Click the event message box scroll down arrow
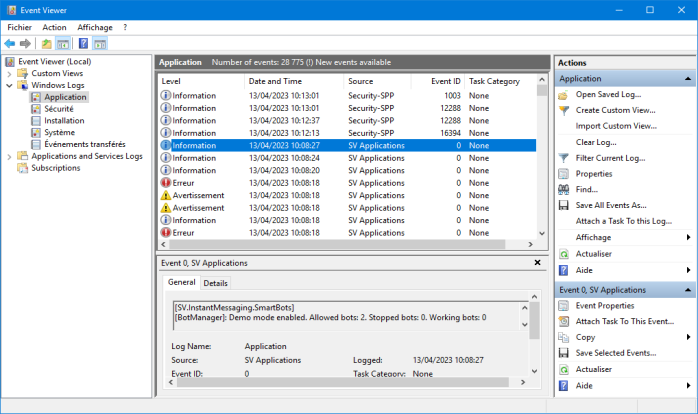 click(525, 325)
